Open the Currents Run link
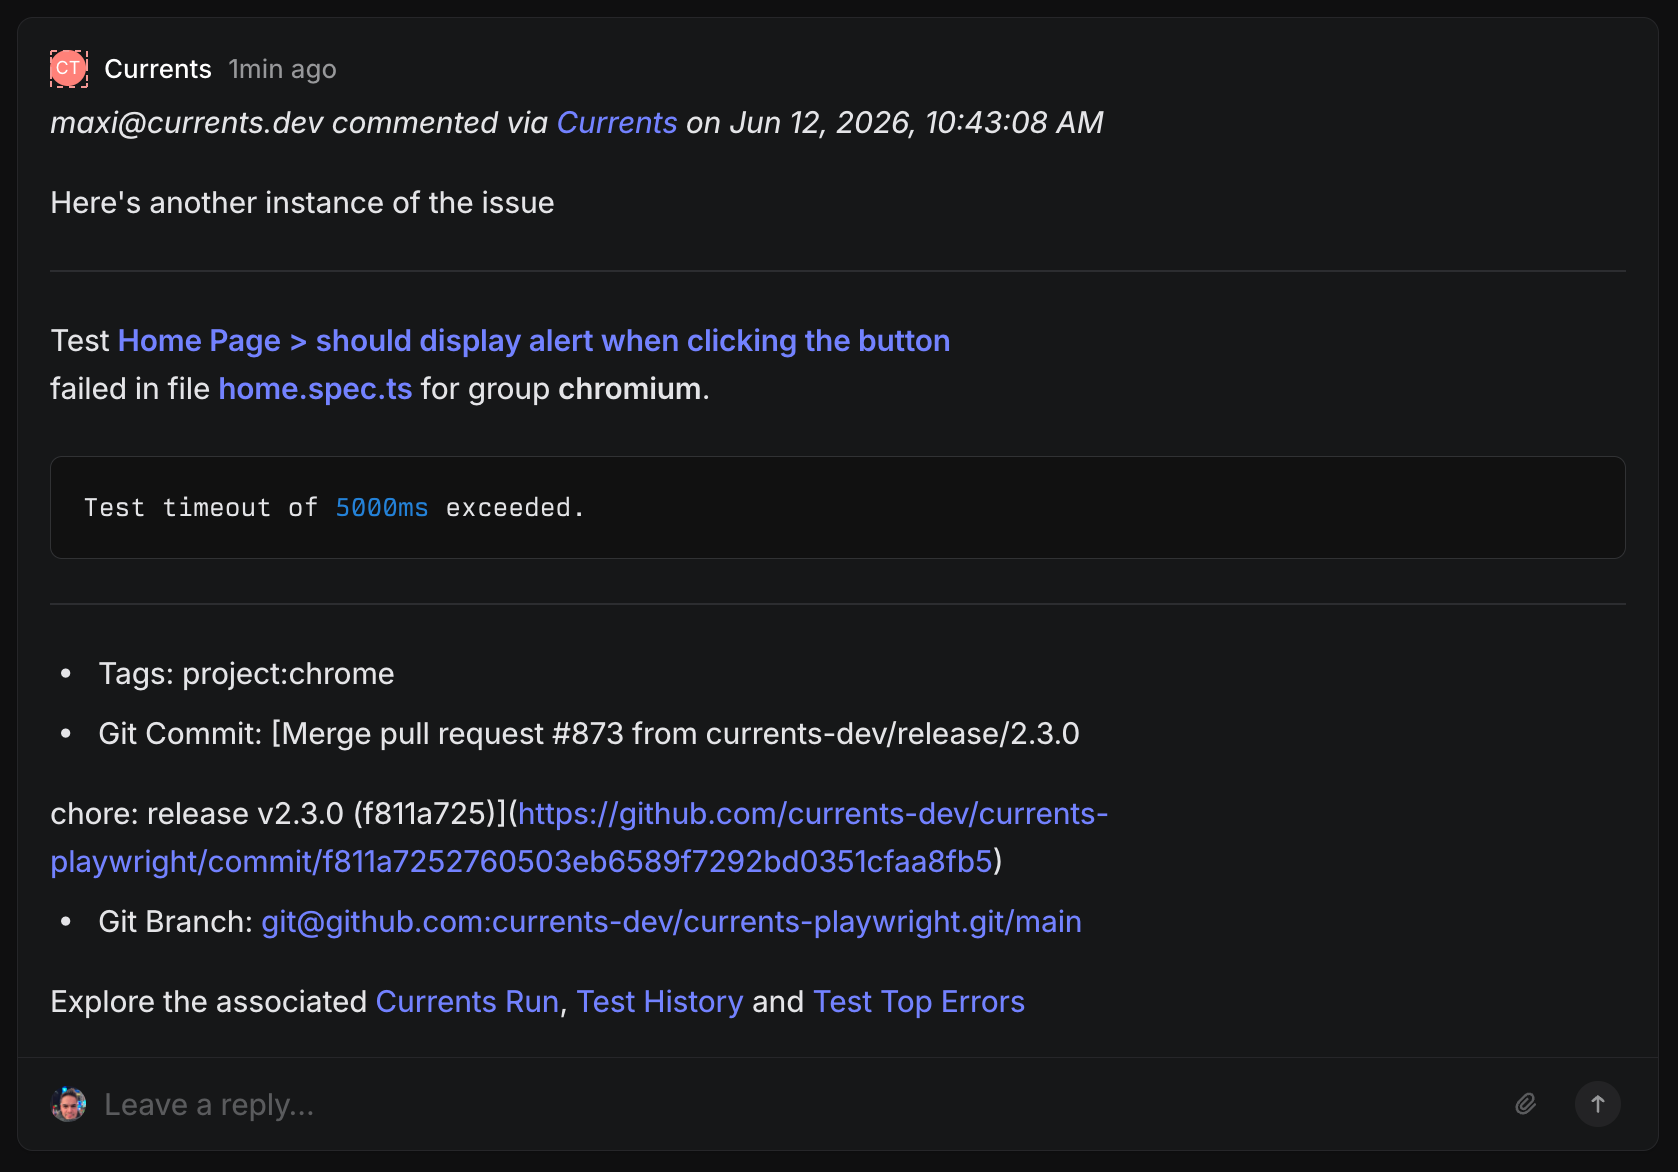 467,1002
